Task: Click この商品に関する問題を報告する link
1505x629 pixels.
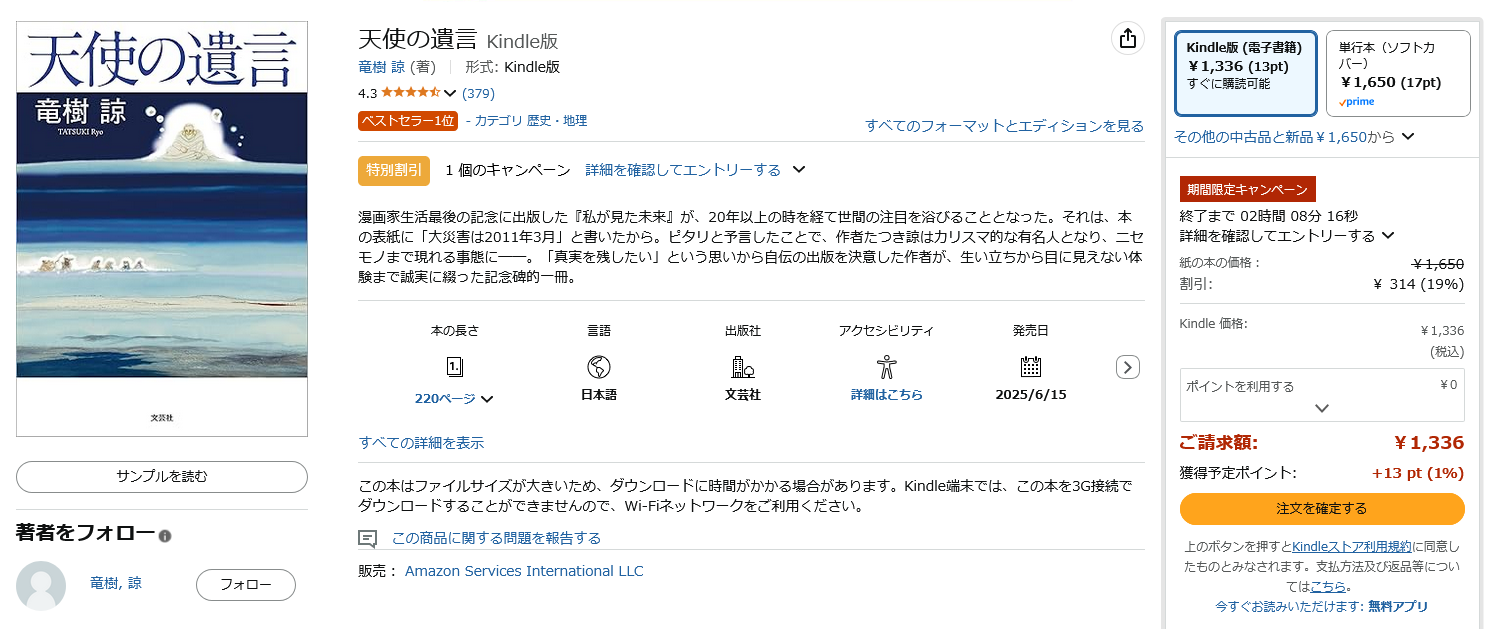Action: point(496,538)
